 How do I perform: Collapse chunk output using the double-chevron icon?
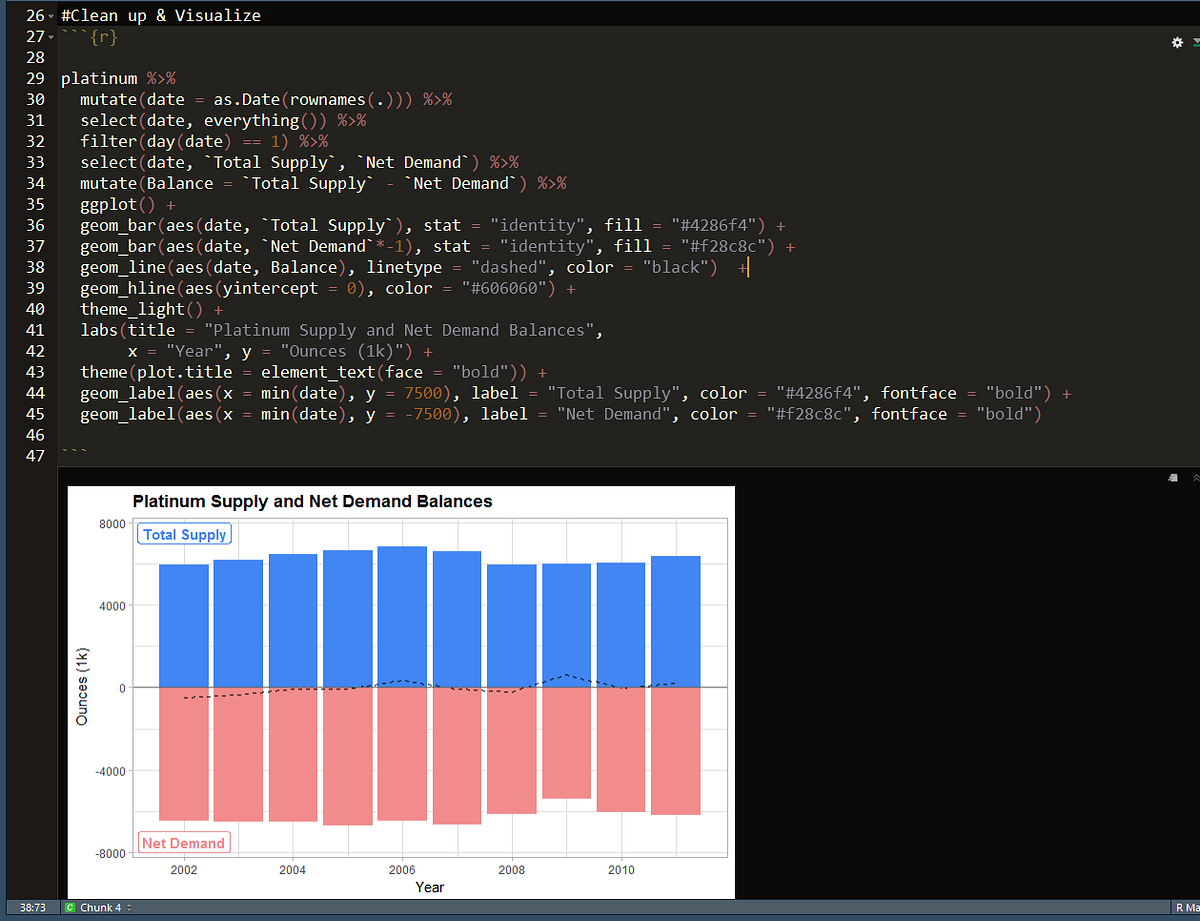click(1196, 478)
